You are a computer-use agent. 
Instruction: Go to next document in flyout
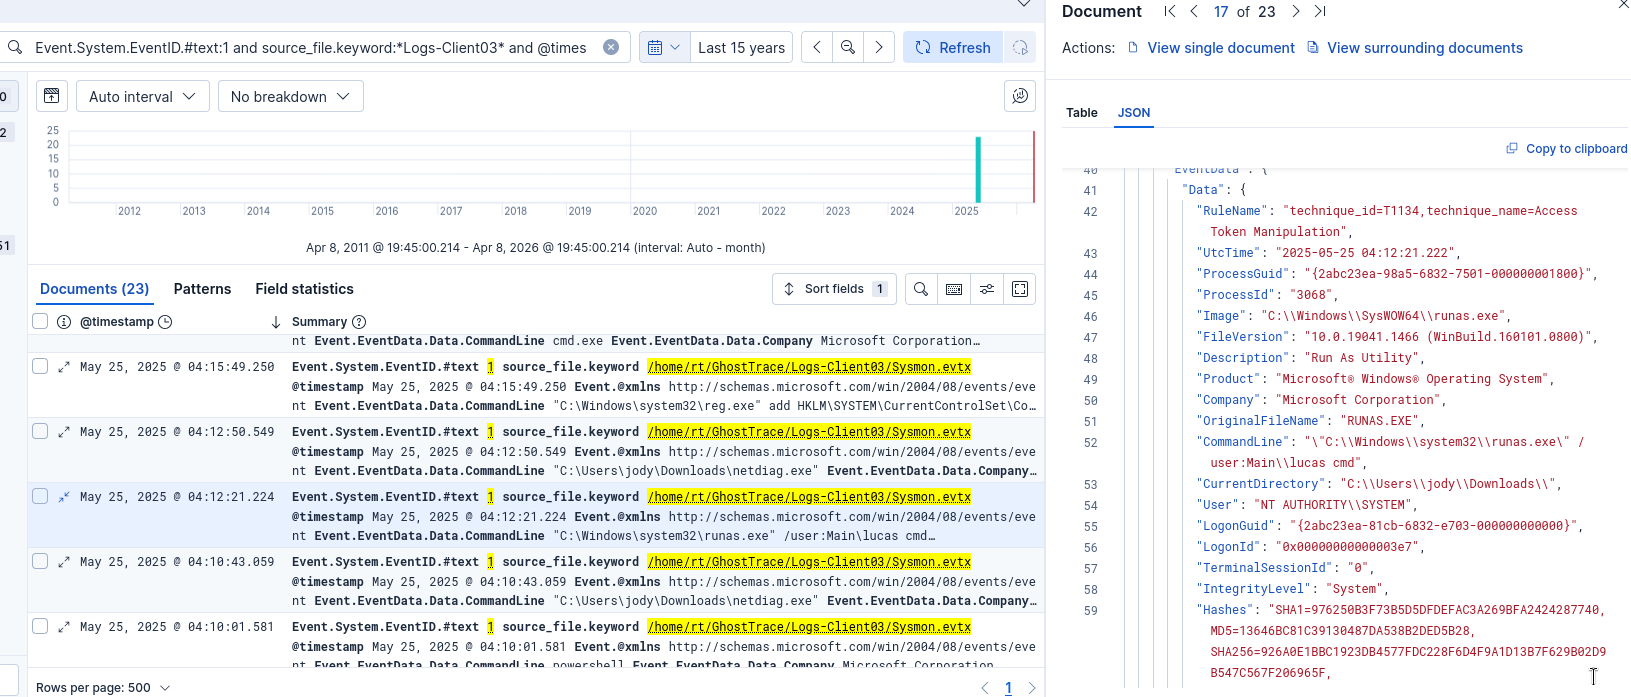pos(1296,11)
